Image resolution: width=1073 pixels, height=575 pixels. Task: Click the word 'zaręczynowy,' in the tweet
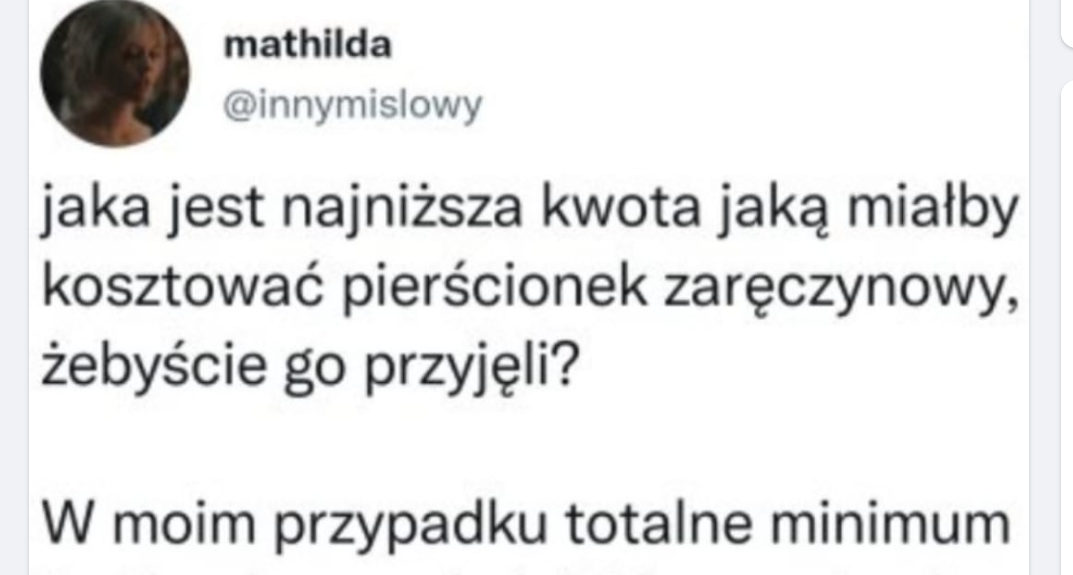tap(842, 290)
